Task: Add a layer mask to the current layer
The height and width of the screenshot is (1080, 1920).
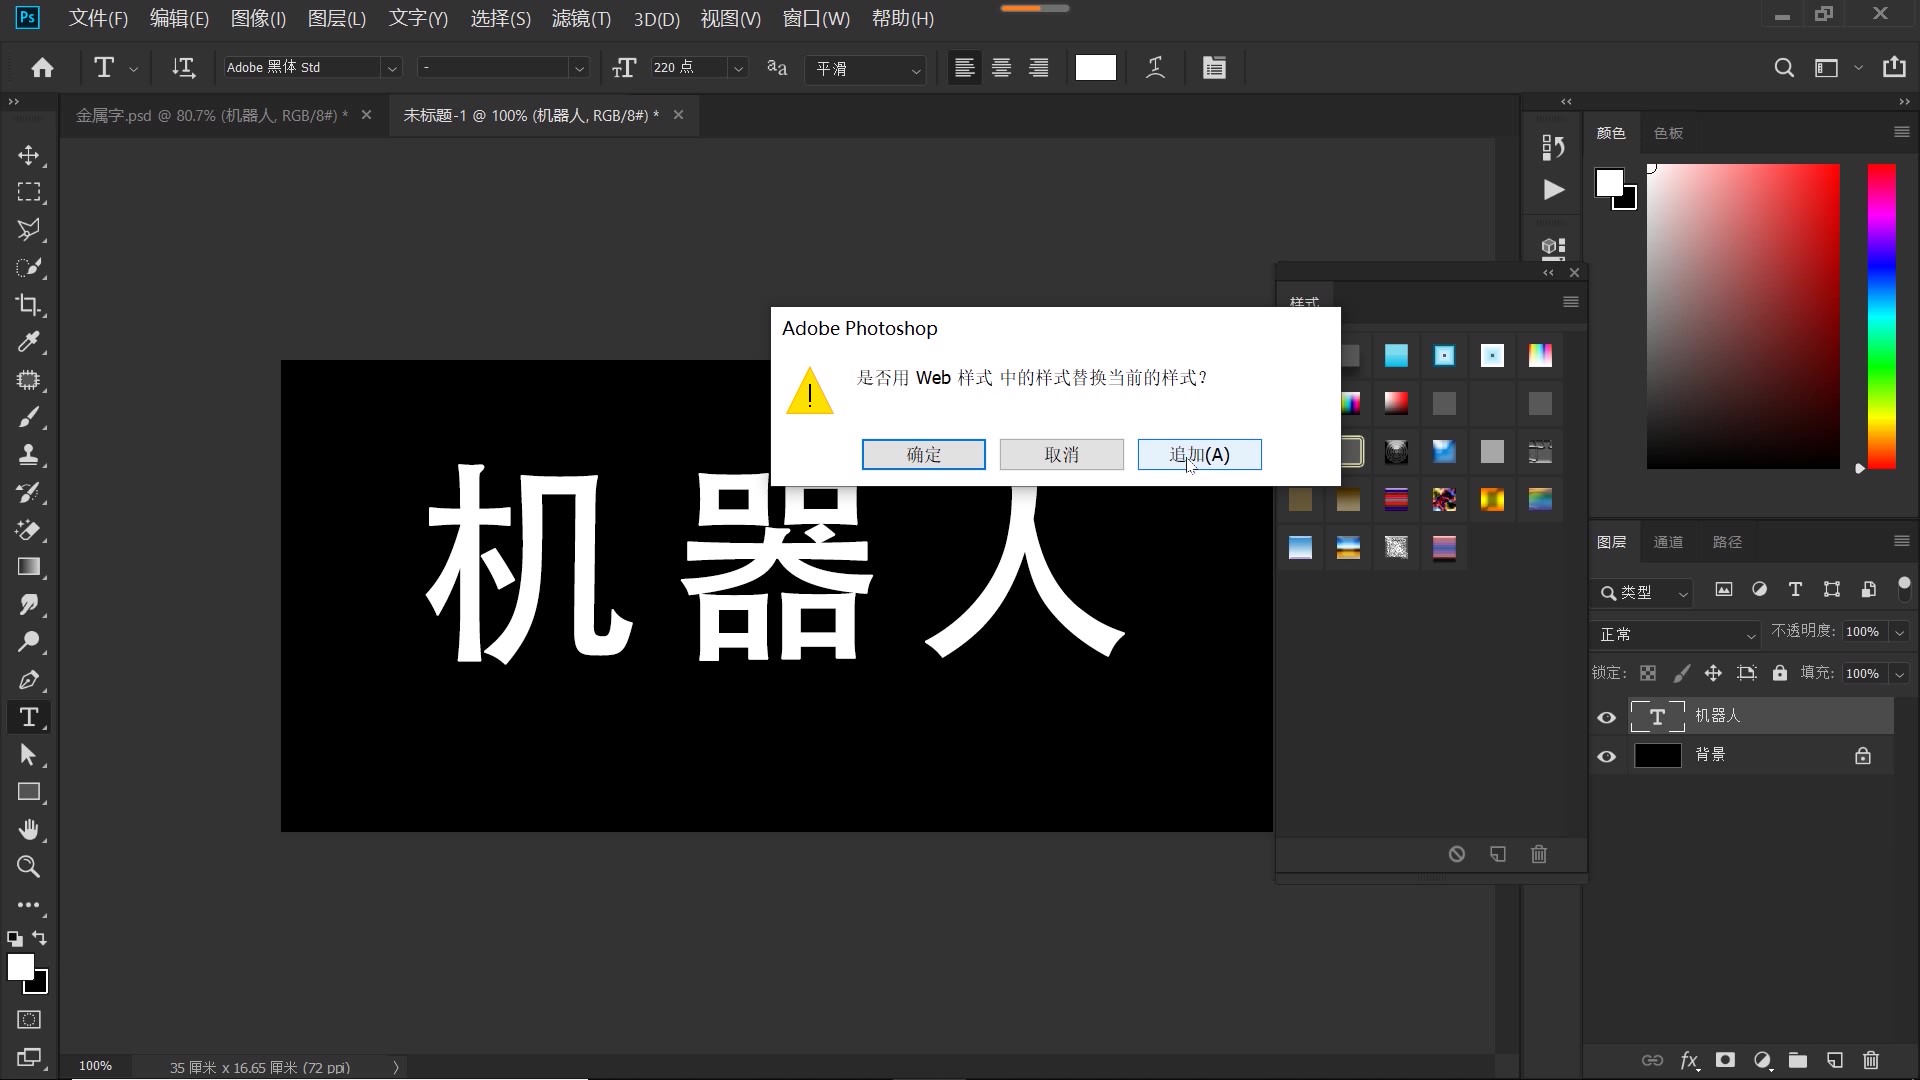Action: pyautogui.click(x=1725, y=1061)
